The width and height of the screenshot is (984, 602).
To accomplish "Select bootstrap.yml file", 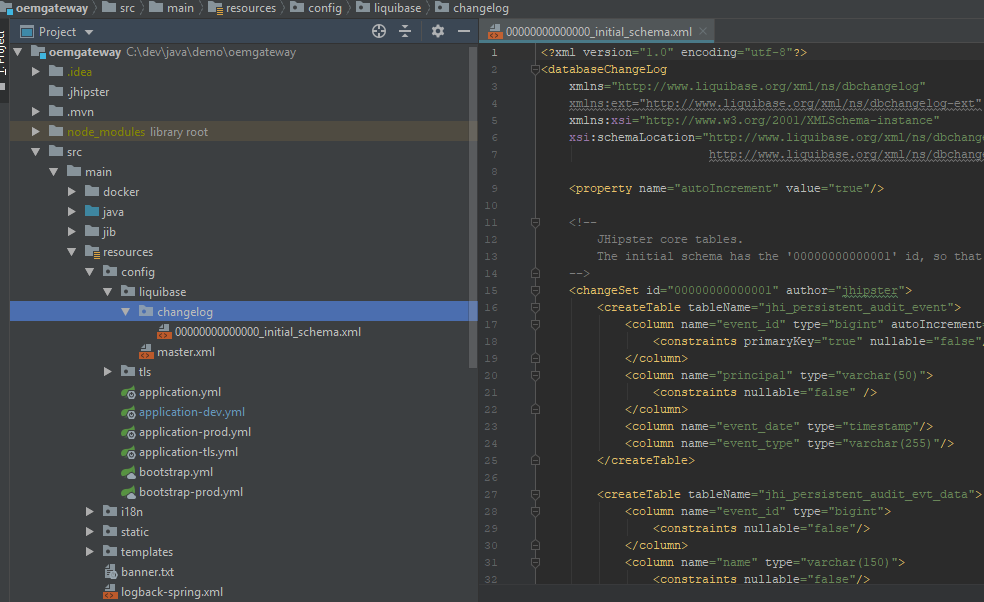I will pos(176,472).
